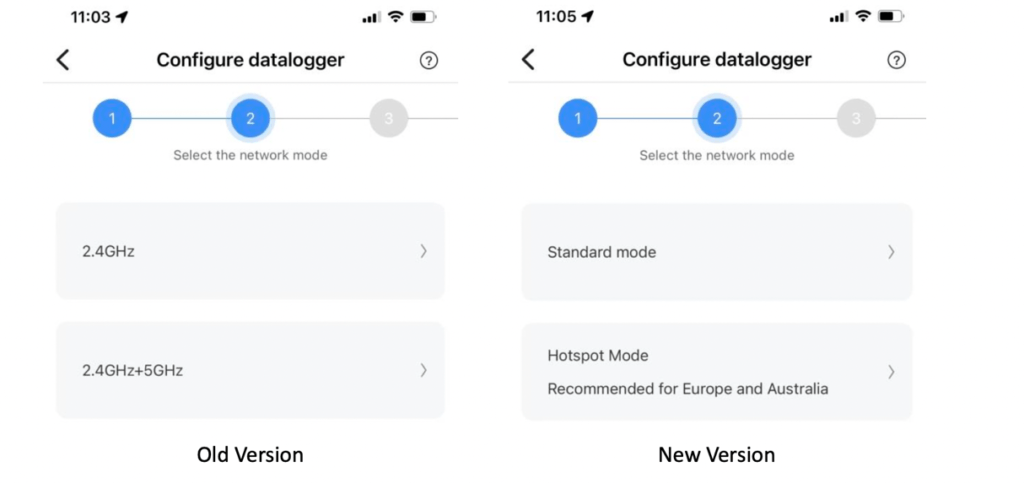Choose the 2.4GHz+5GHz network mode
The width and height of the screenshot is (1024, 483).
pyautogui.click(x=250, y=370)
